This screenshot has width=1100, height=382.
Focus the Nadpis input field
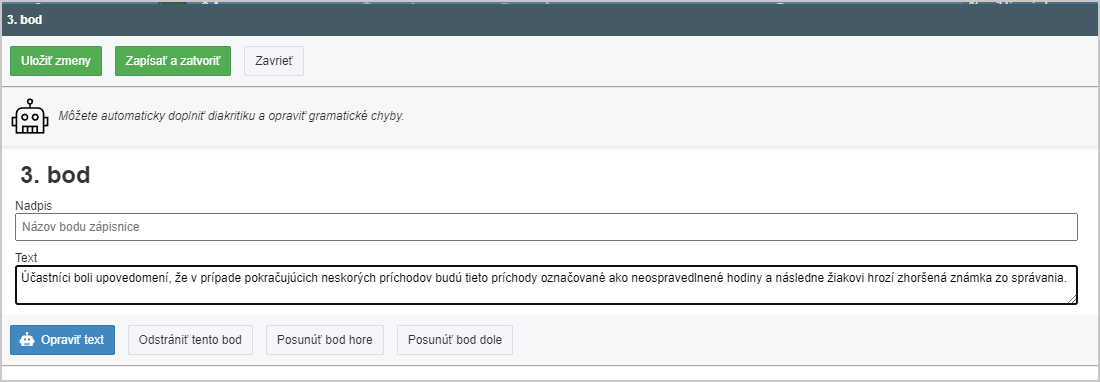[546, 227]
